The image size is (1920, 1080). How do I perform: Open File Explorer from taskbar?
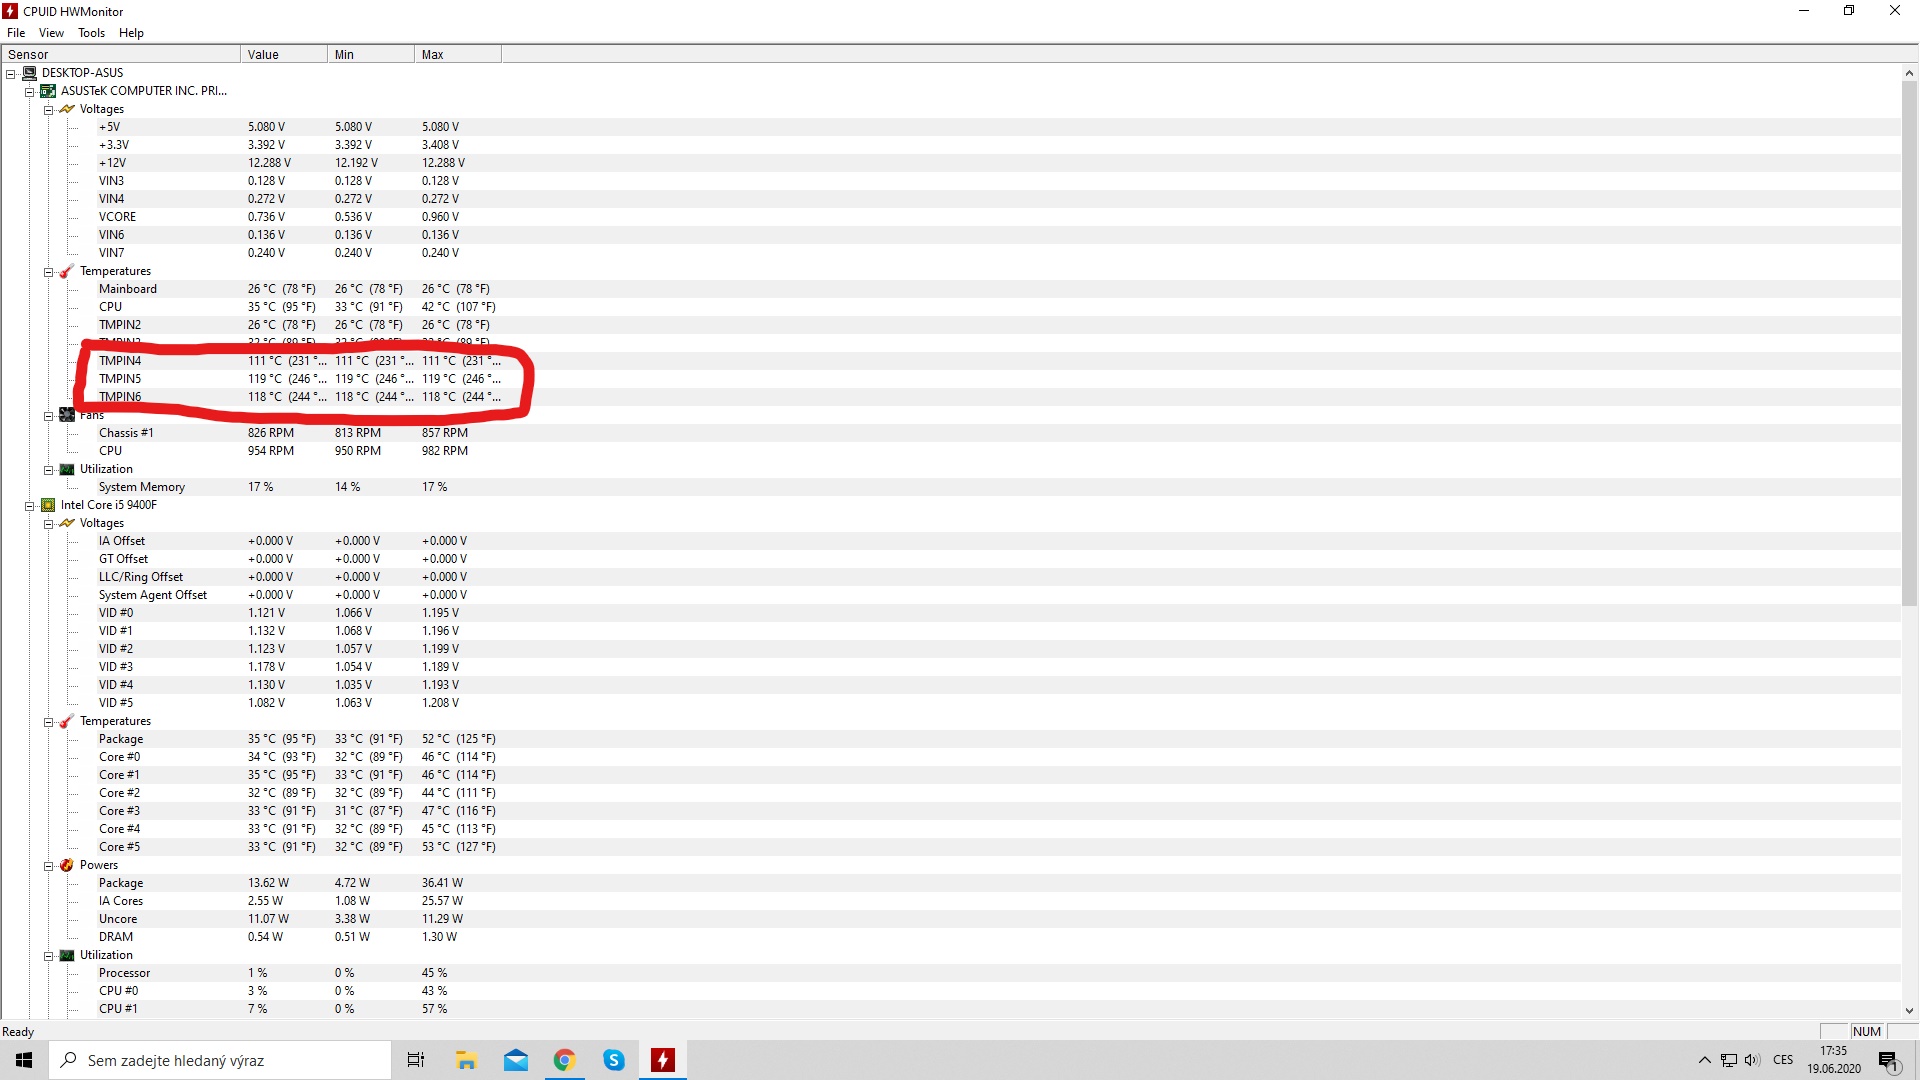tap(466, 1060)
